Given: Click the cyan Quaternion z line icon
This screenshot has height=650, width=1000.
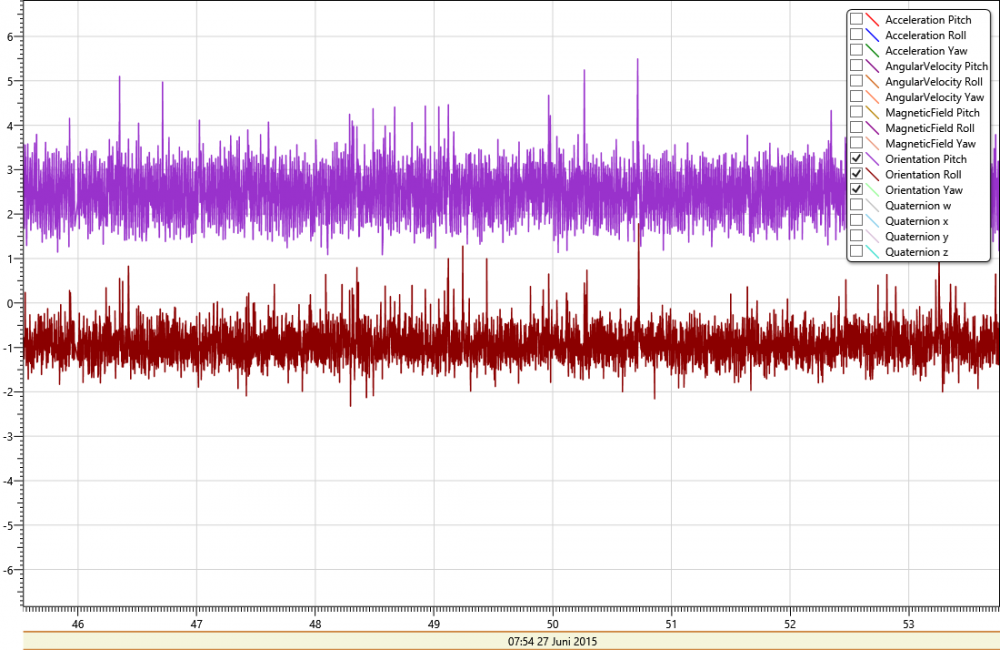Looking at the screenshot, I should pyautogui.click(x=873, y=252).
